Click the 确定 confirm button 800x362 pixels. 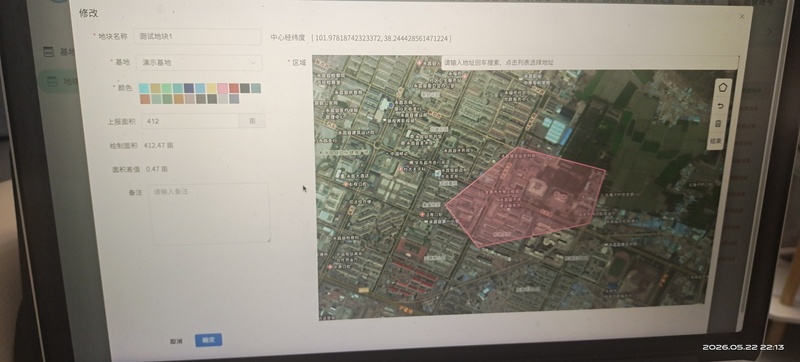[208, 340]
